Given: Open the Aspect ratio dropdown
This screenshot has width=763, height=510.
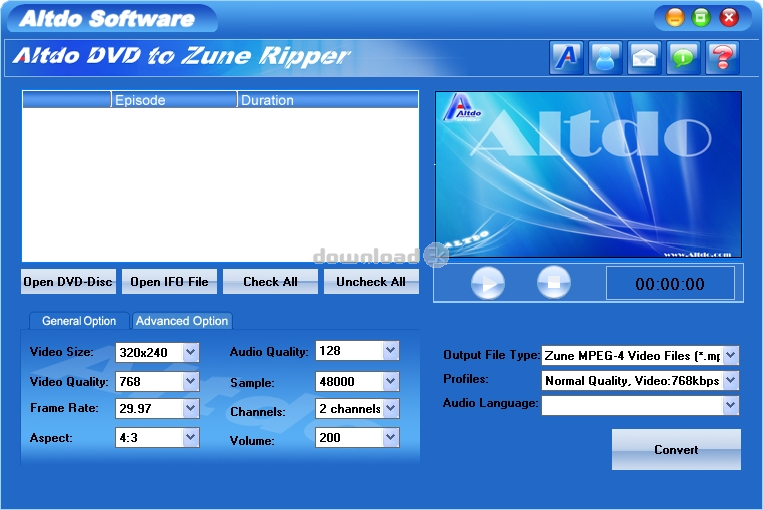Looking at the screenshot, I should click(x=190, y=437).
